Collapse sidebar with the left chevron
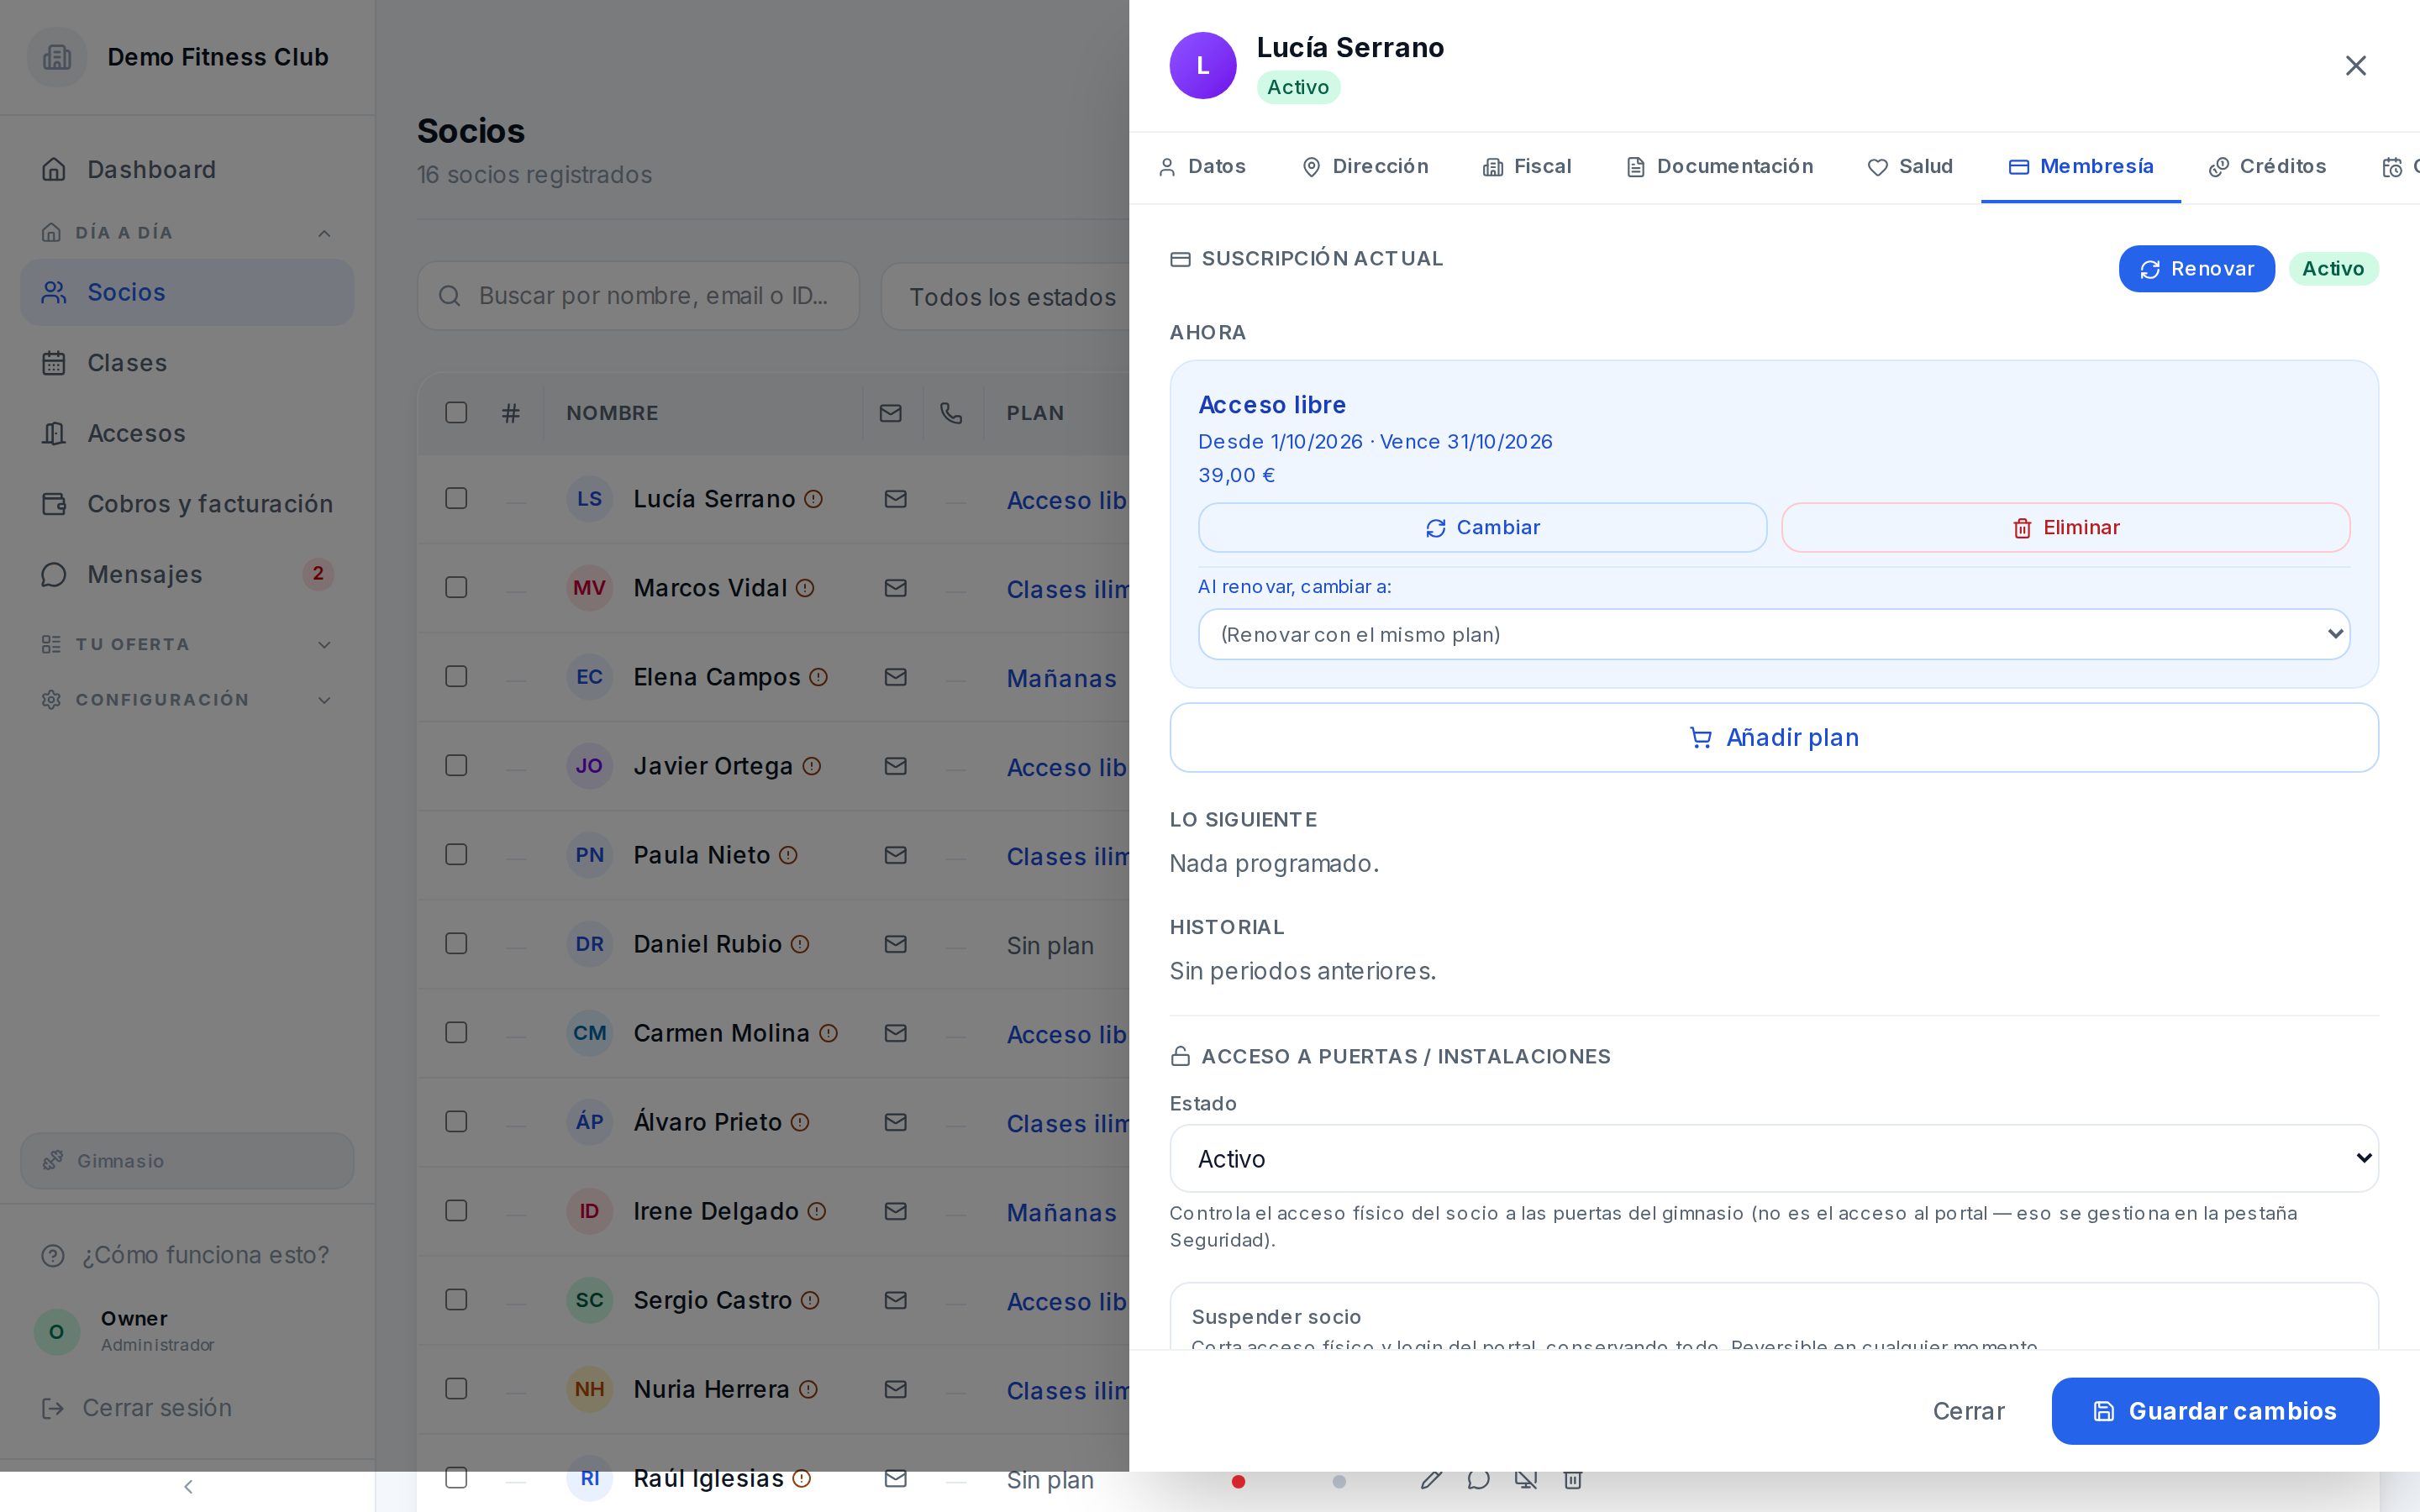Screen dimensions: 2420x1512 (188, 1486)
